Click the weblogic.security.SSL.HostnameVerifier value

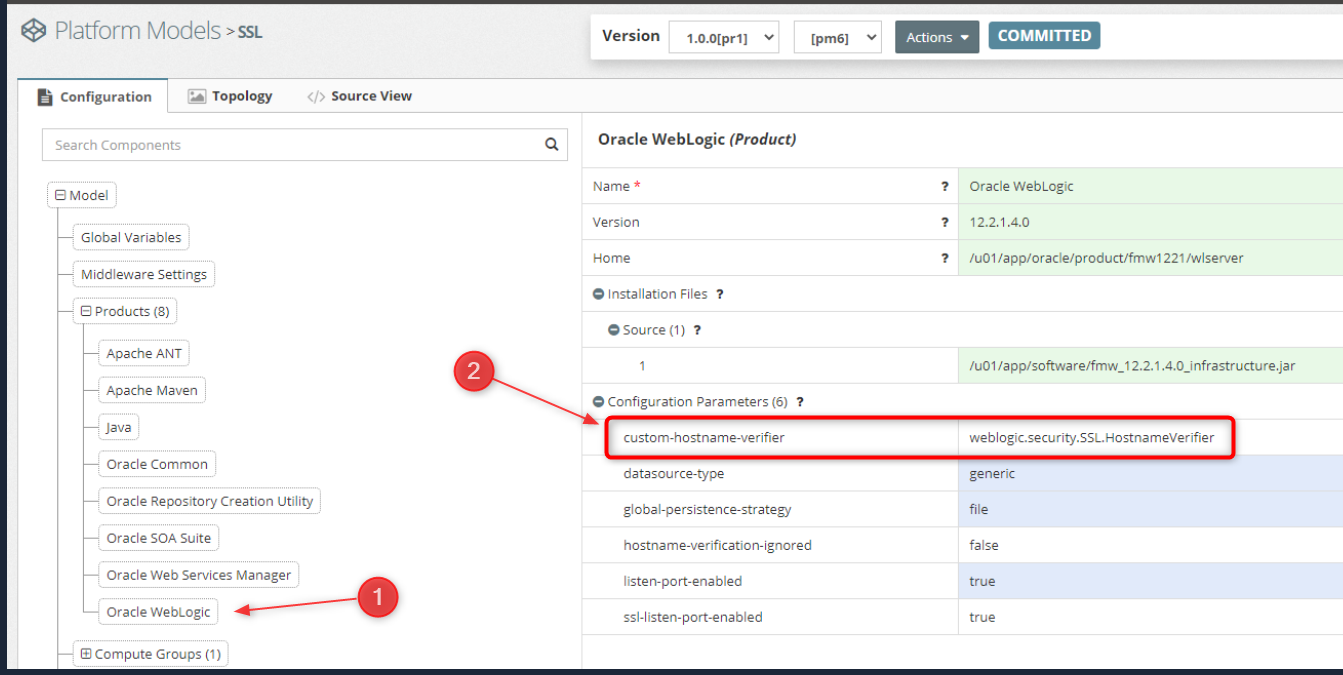[x=1092, y=438]
